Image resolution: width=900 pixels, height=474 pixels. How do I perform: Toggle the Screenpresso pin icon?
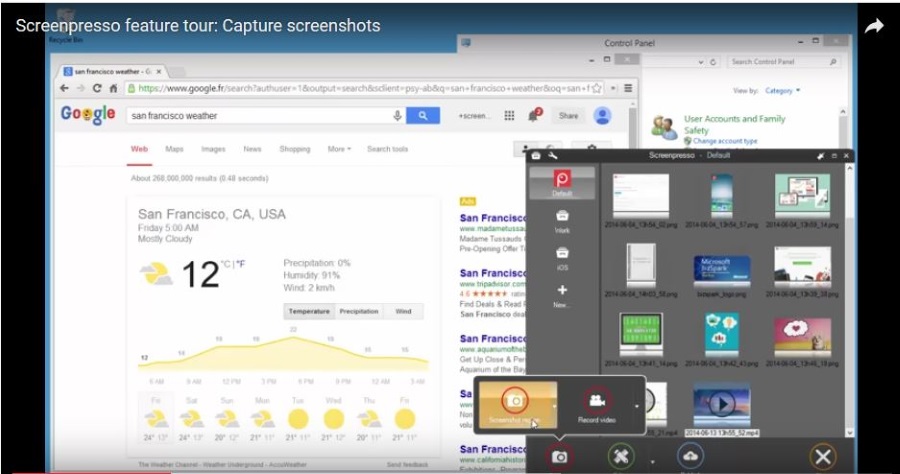pos(821,156)
